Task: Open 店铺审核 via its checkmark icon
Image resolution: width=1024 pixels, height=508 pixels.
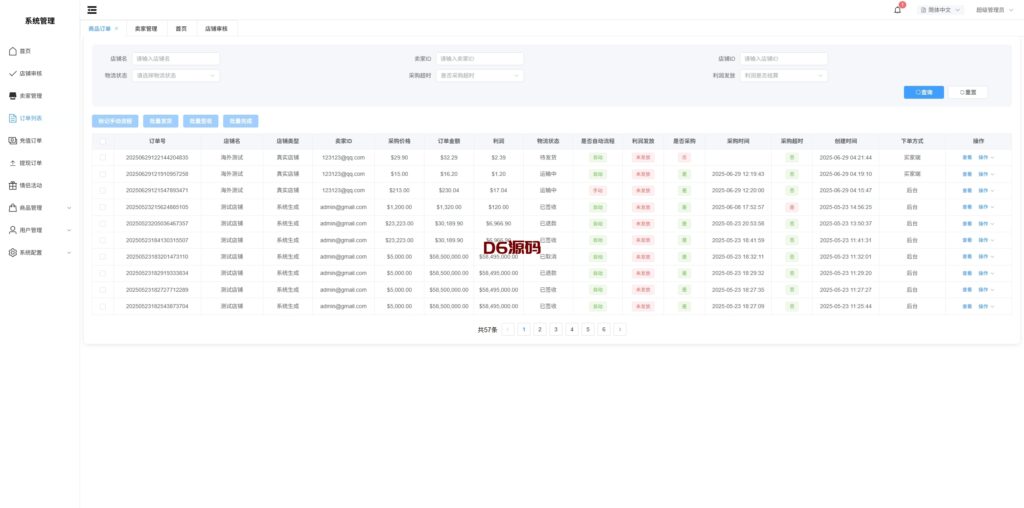Action: pyautogui.click(x=12, y=73)
